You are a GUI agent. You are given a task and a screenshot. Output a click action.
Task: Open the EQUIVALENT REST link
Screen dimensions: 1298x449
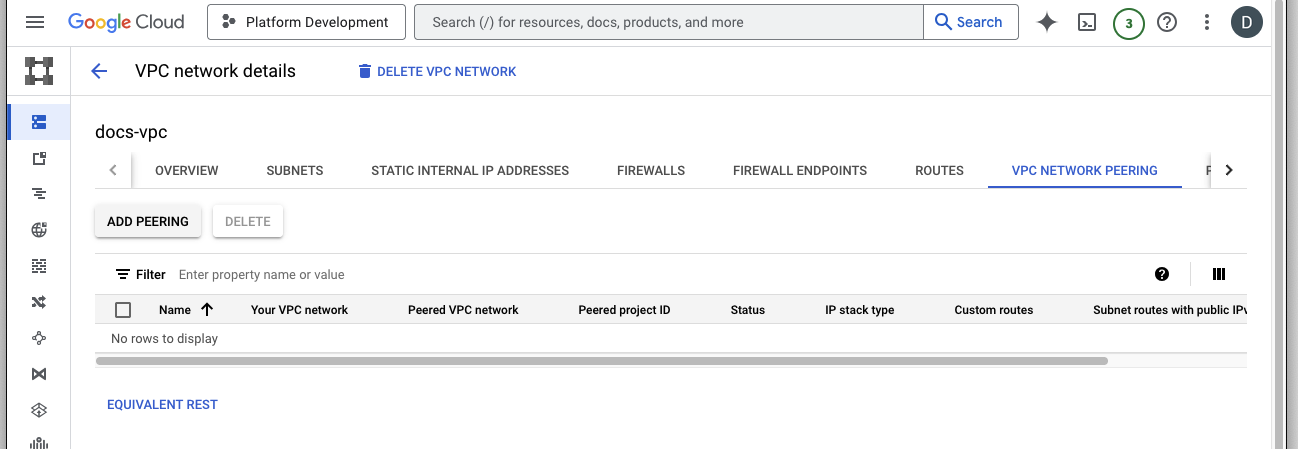pyautogui.click(x=162, y=405)
